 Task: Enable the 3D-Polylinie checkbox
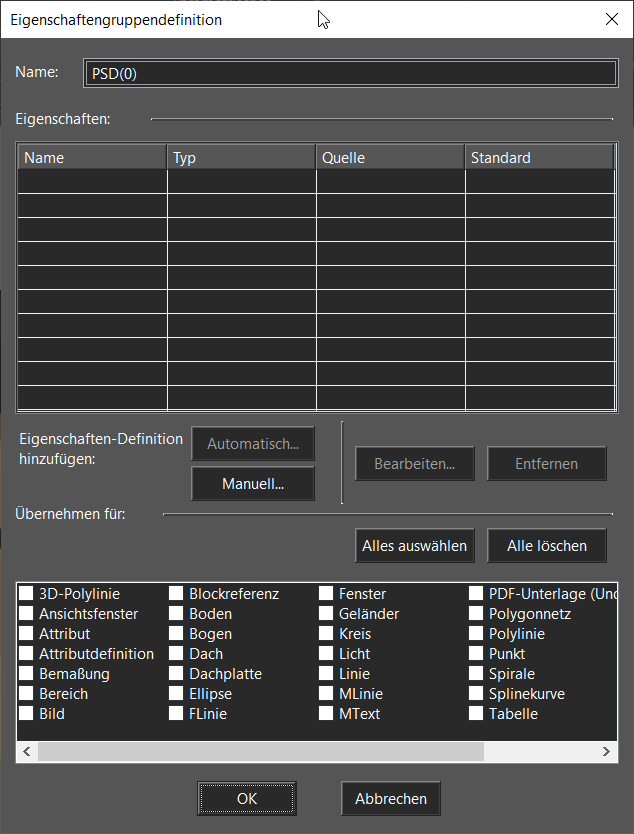[27, 594]
